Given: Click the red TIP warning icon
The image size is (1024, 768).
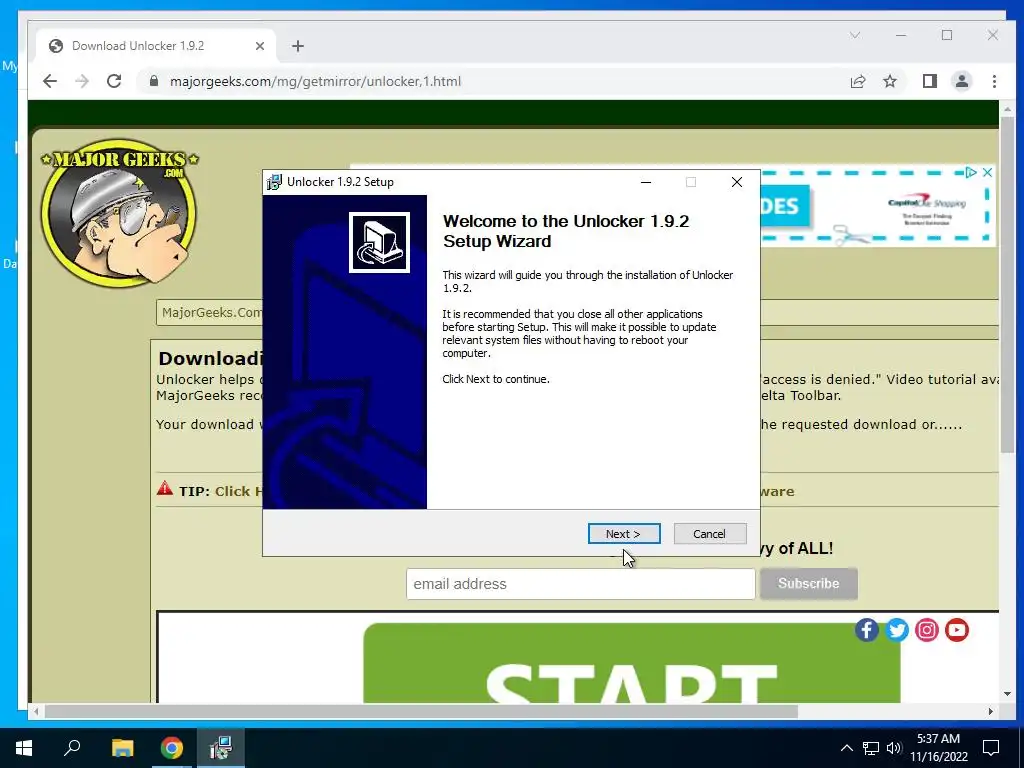Looking at the screenshot, I should pos(165,488).
